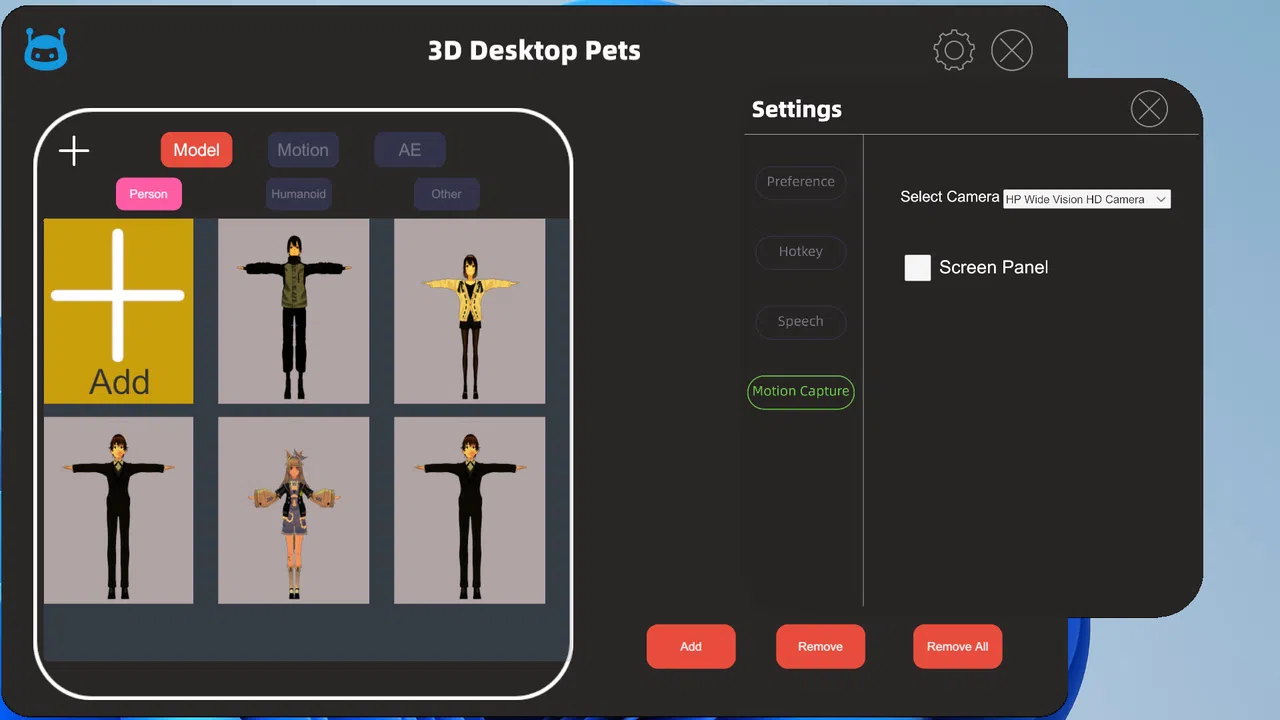Enable the Screen Panel checkbox
The image size is (1280, 720).
click(x=918, y=267)
